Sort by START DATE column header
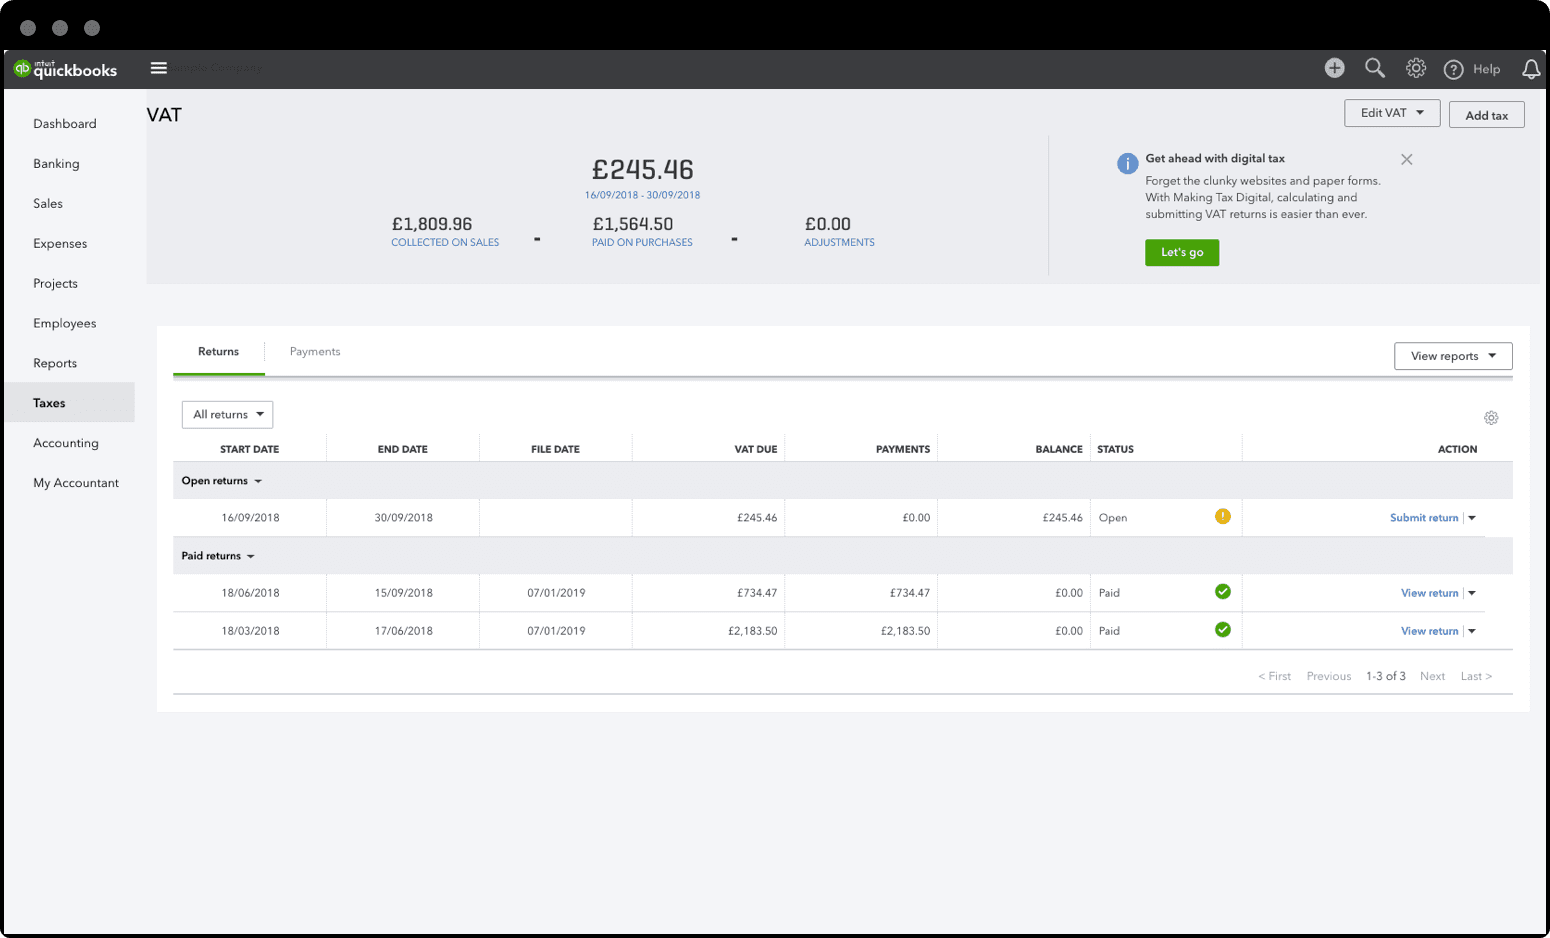 (249, 449)
